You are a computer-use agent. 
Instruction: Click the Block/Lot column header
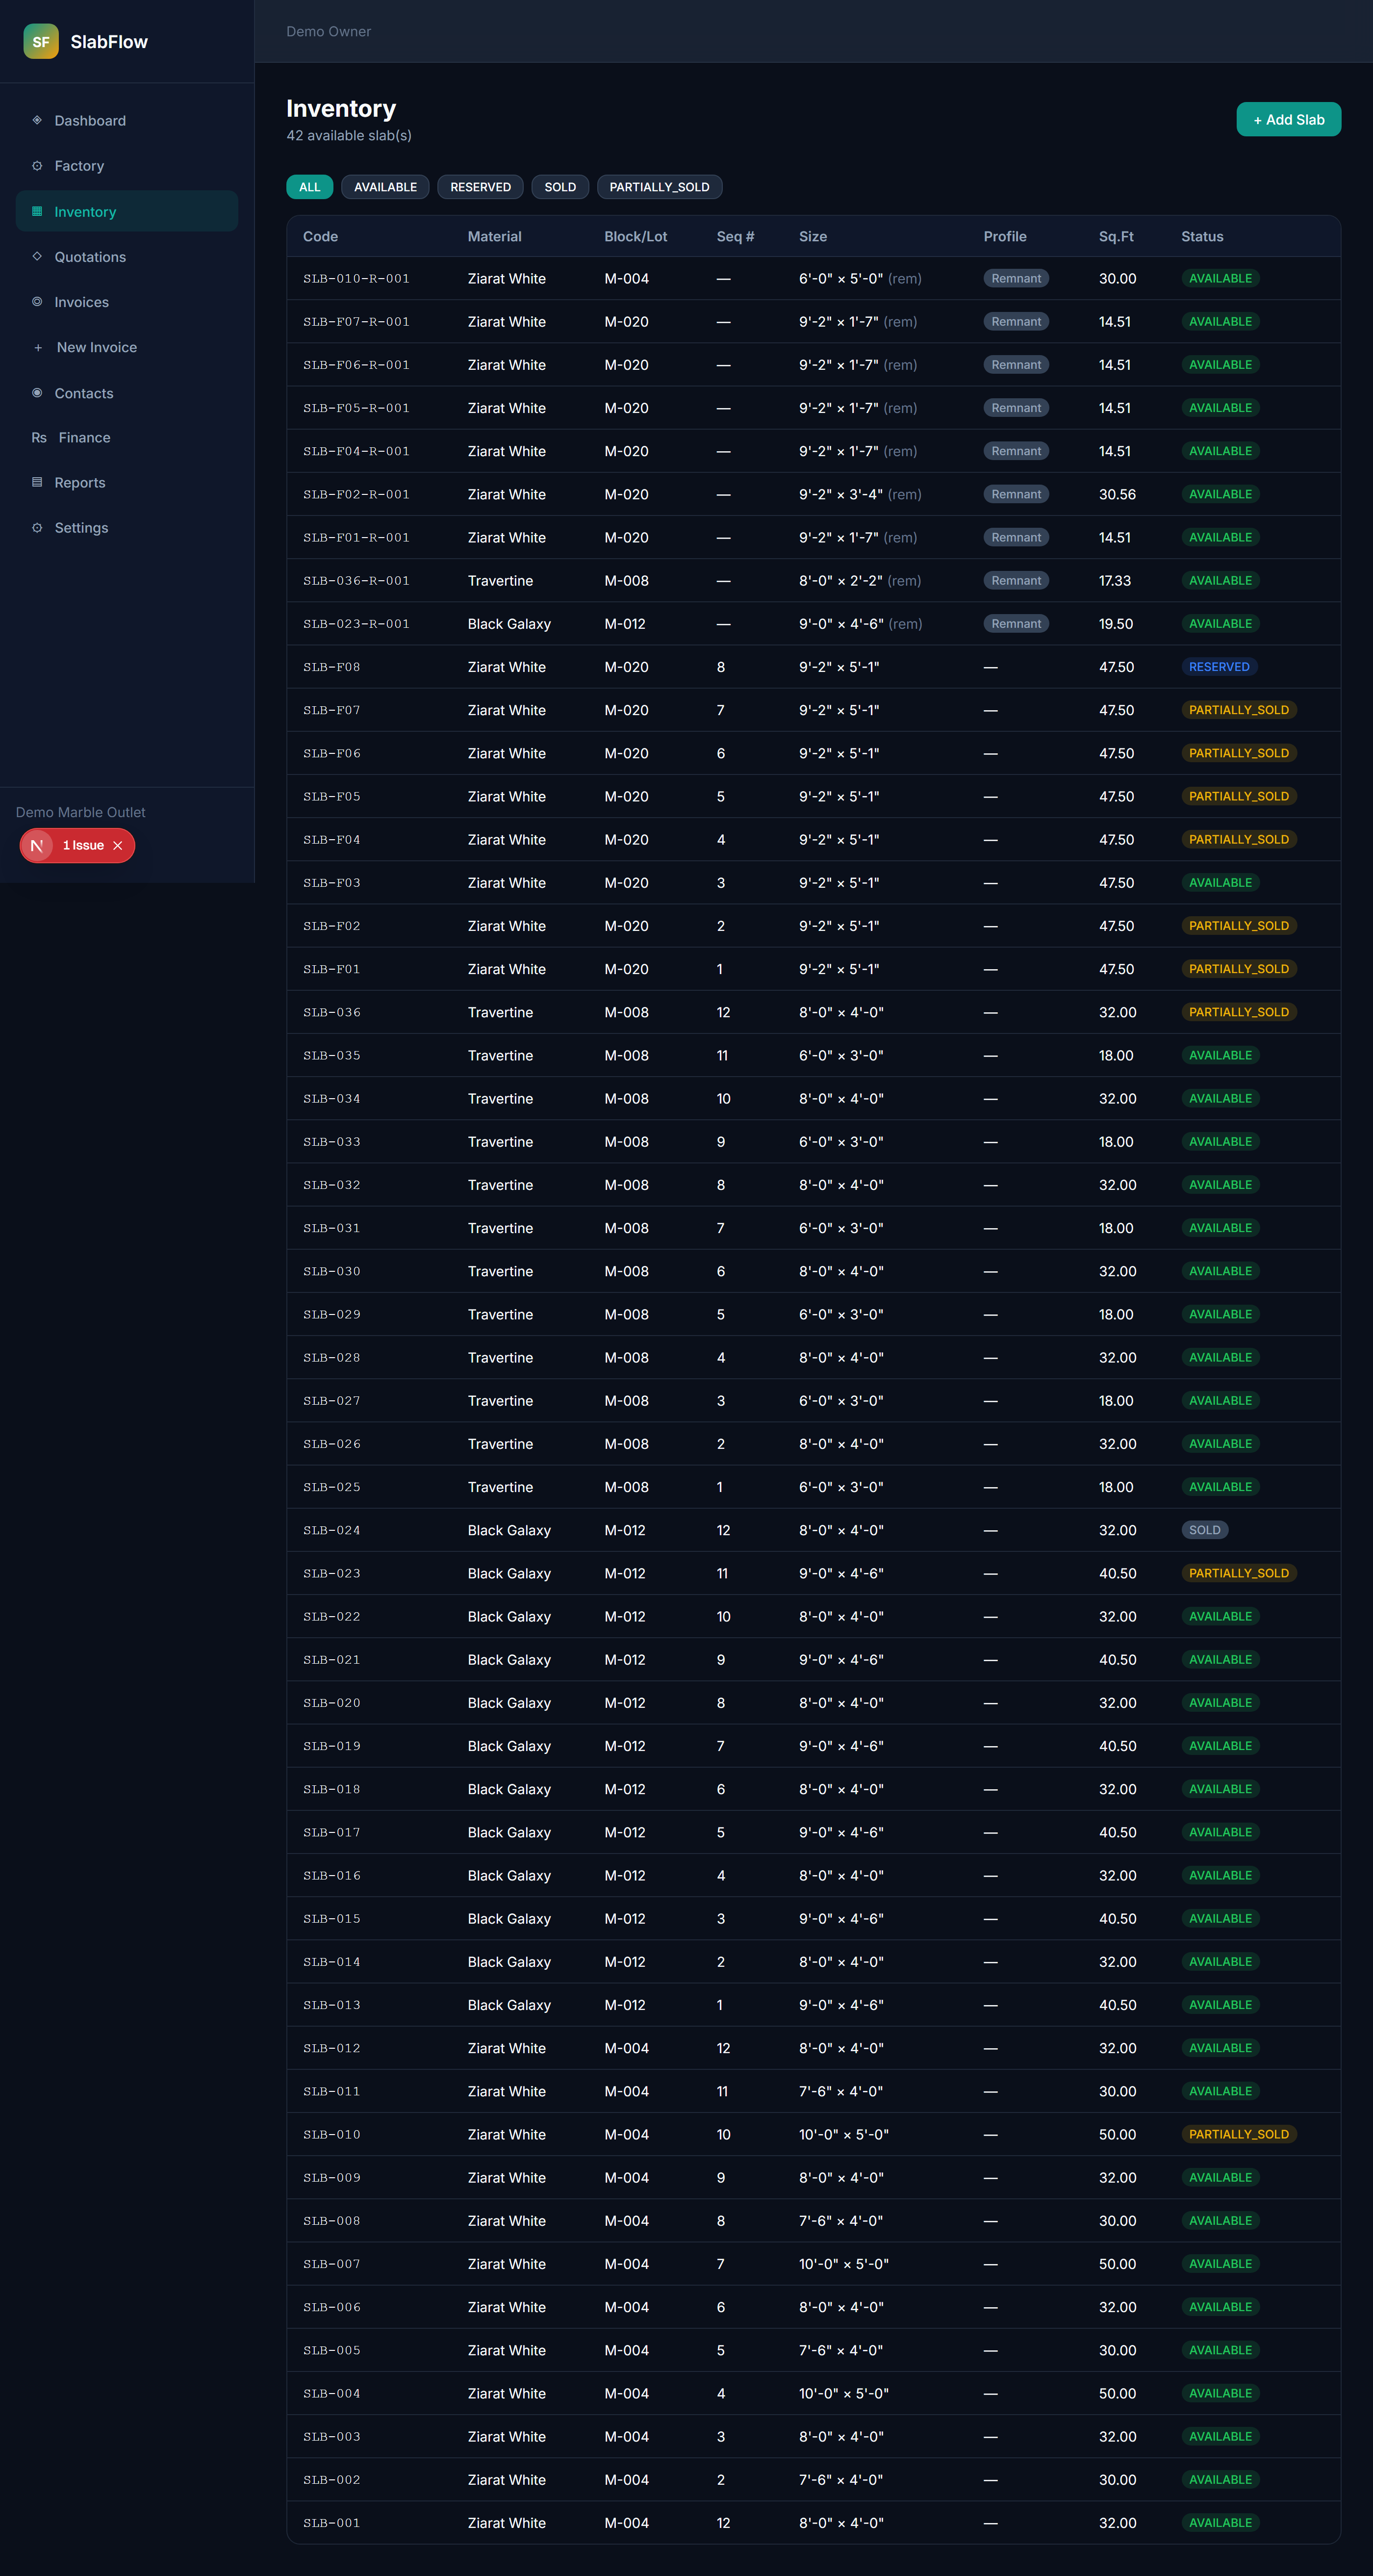pos(636,237)
